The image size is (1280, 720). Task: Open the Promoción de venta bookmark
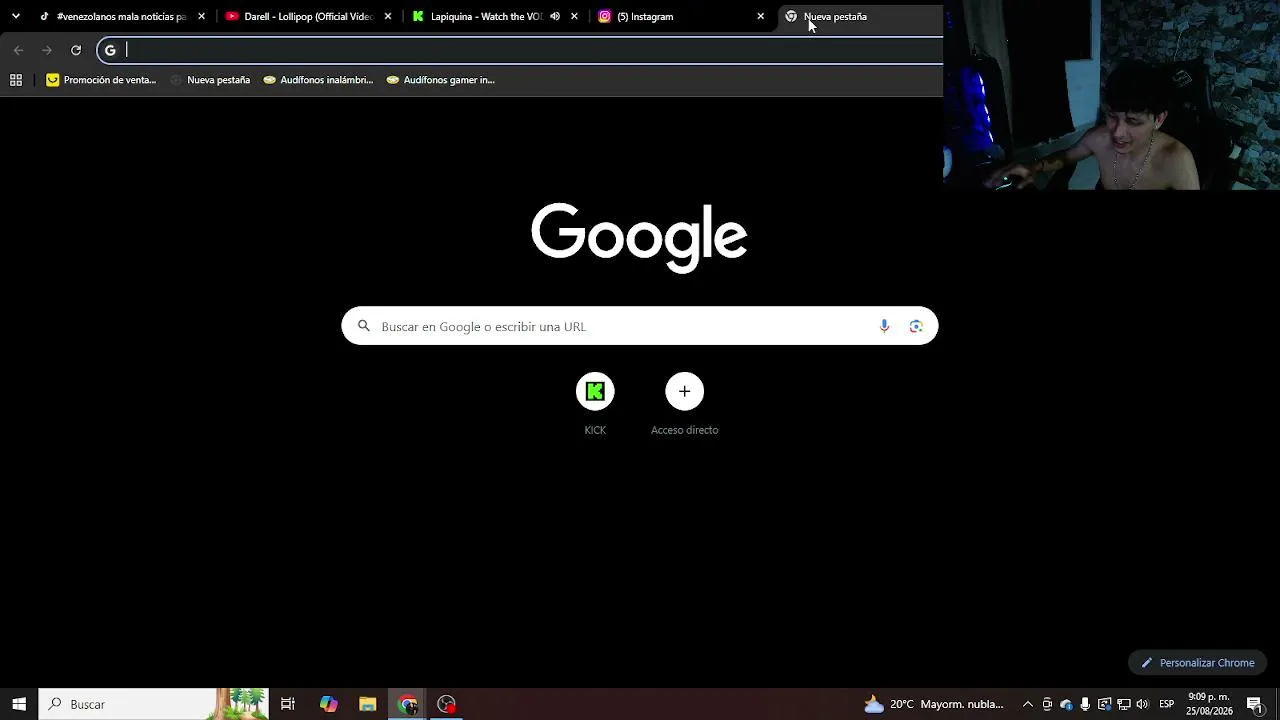(101, 80)
